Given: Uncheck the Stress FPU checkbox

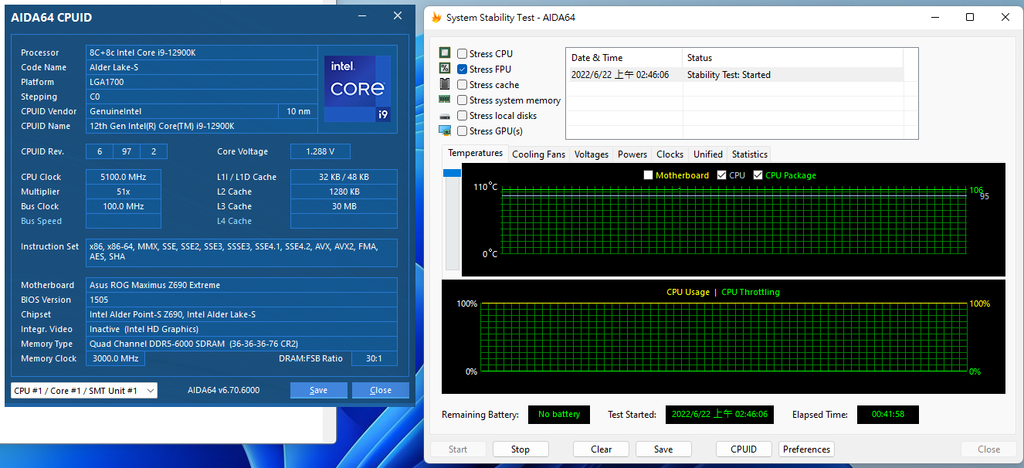Looking at the screenshot, I should [x=462, y=69].
